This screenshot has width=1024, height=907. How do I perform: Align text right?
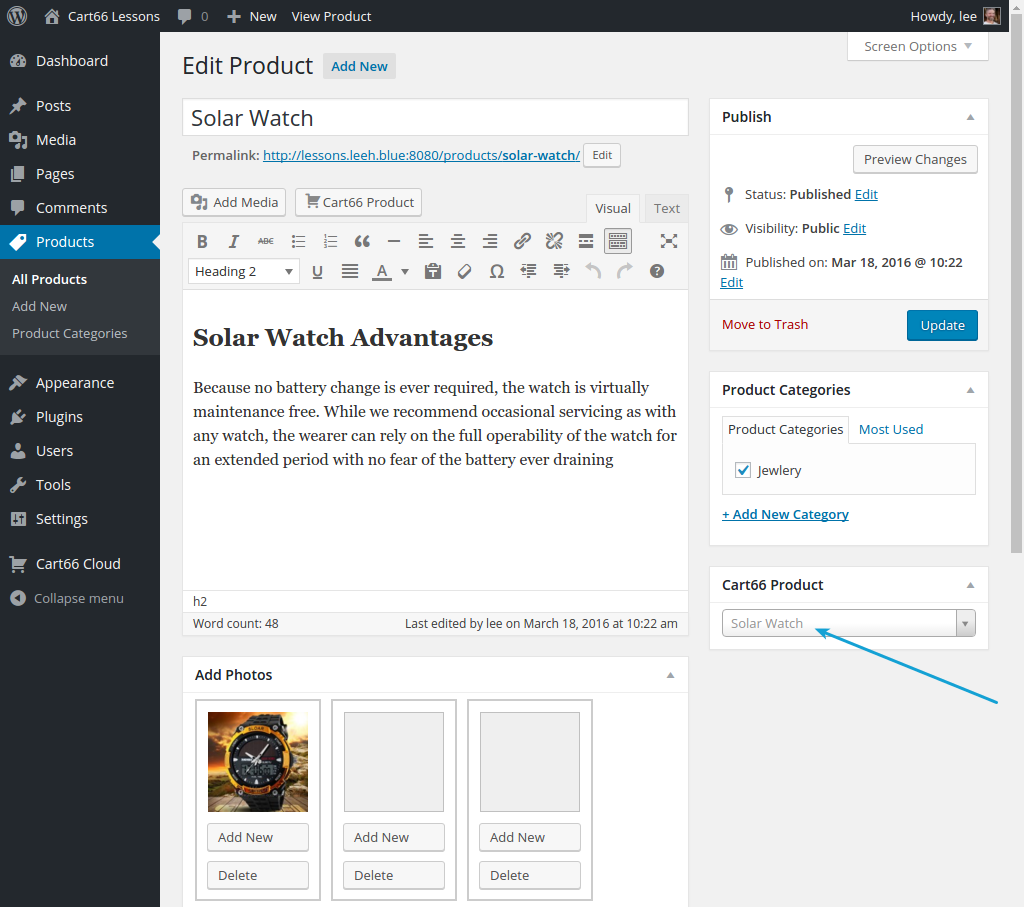tap(489, 242)
